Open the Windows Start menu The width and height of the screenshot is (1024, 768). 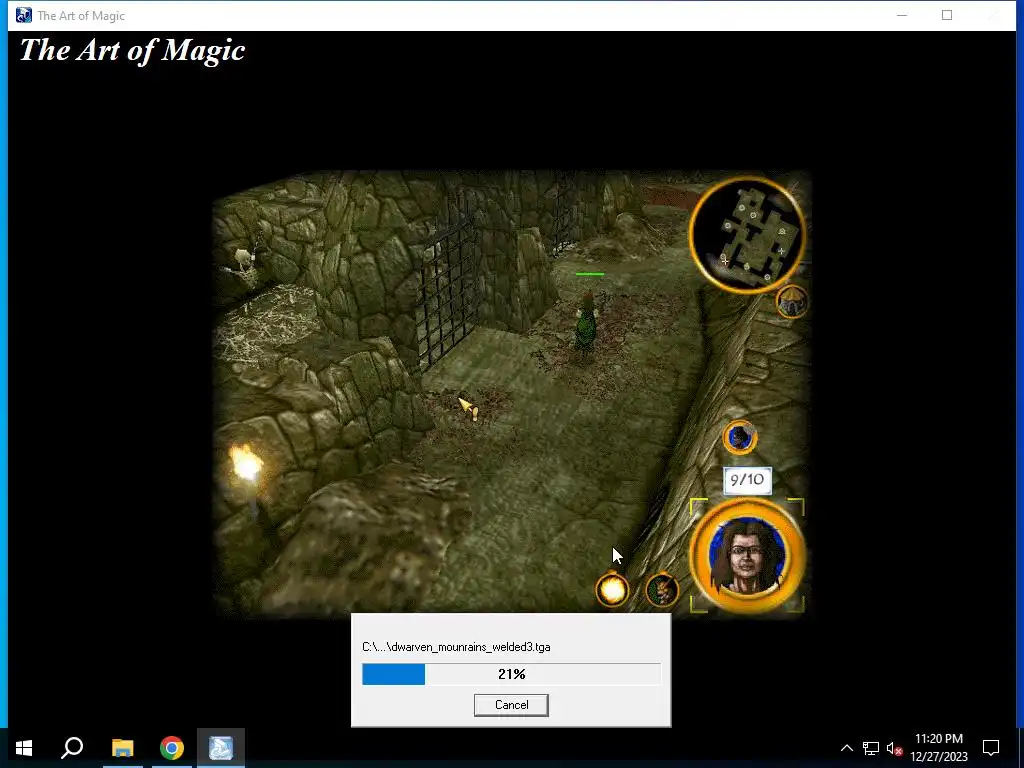pyautogui.click(x=24, y=748)
